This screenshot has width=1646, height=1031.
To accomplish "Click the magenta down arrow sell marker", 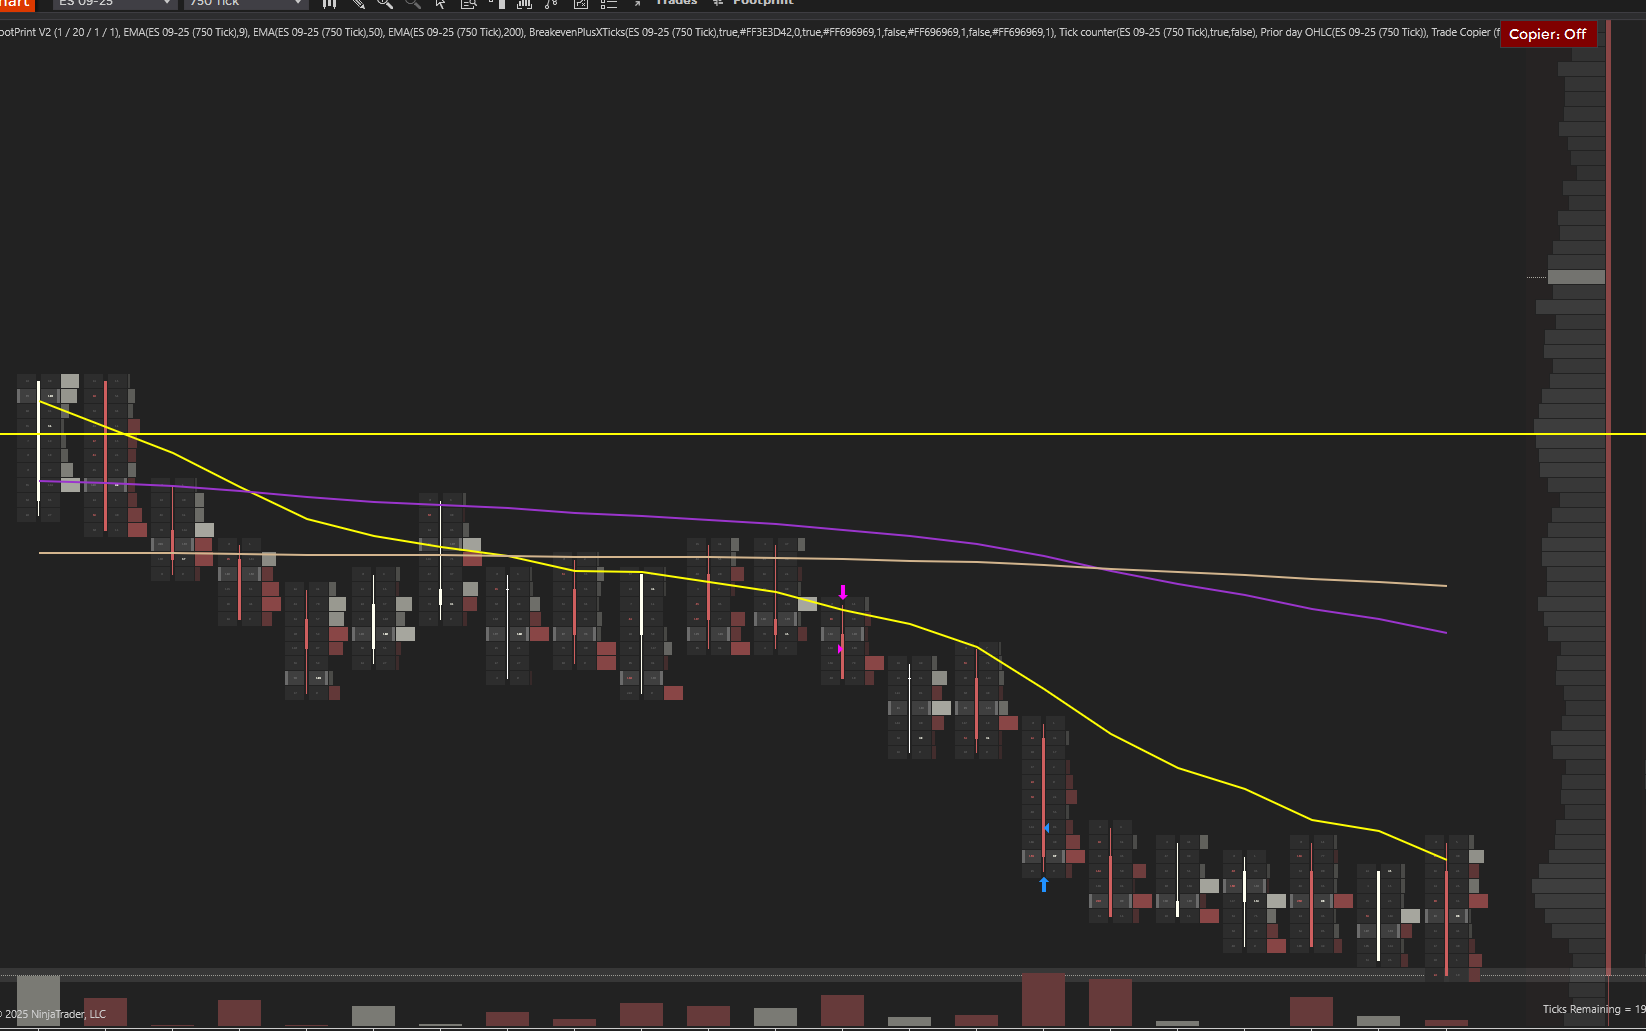I will (x=843, y=592).
